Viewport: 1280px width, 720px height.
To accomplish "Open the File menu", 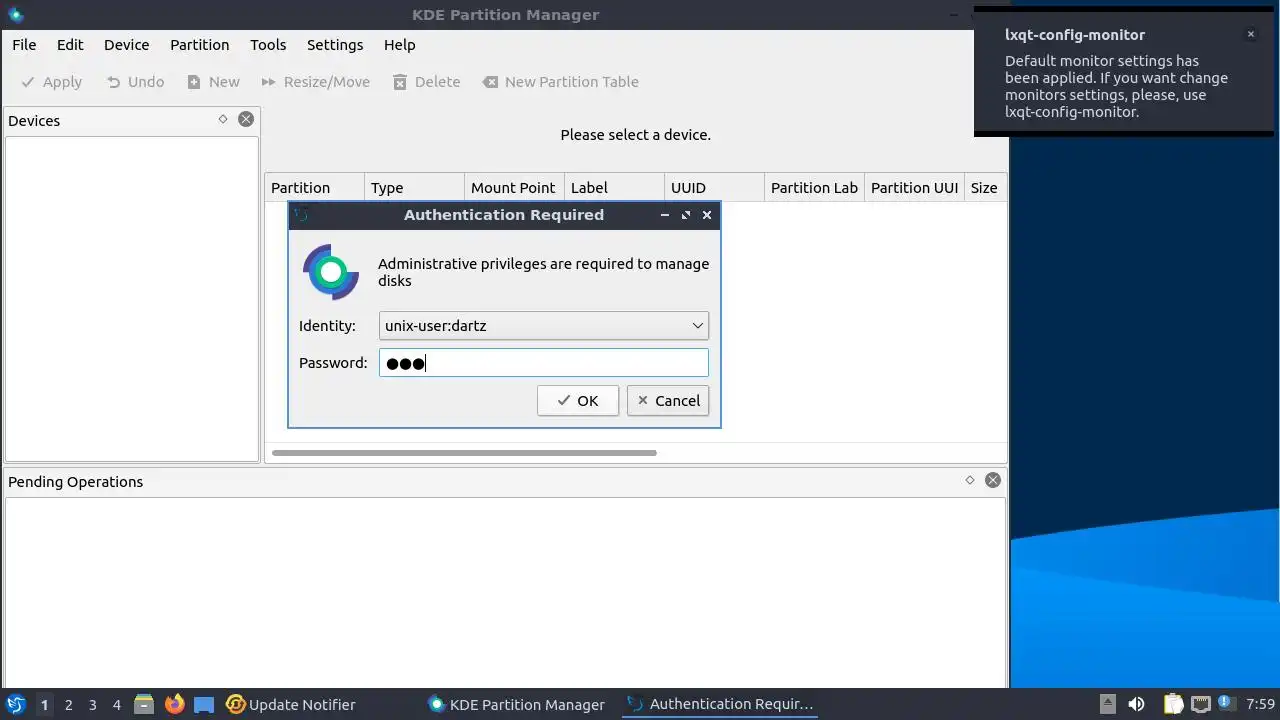I will 24,45.
